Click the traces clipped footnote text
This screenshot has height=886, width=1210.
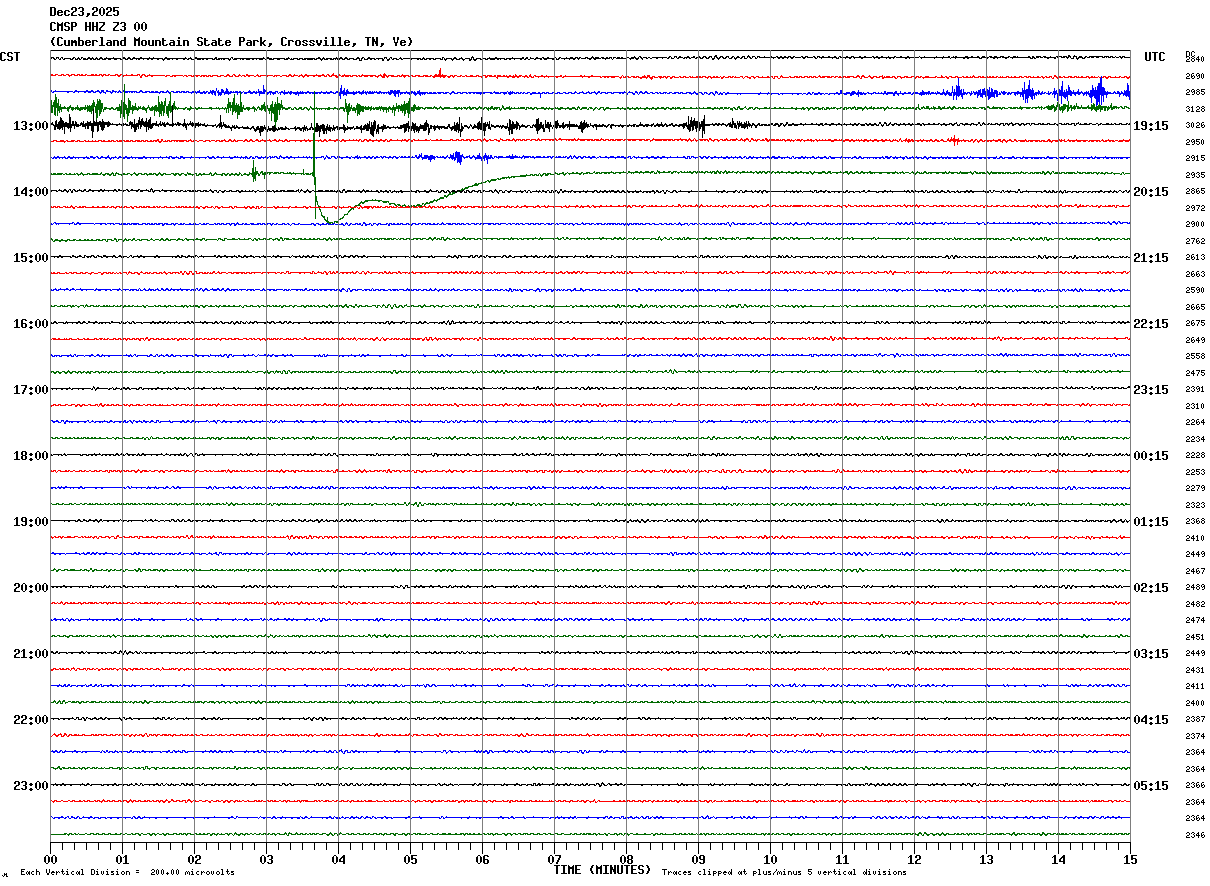[784, 873]
